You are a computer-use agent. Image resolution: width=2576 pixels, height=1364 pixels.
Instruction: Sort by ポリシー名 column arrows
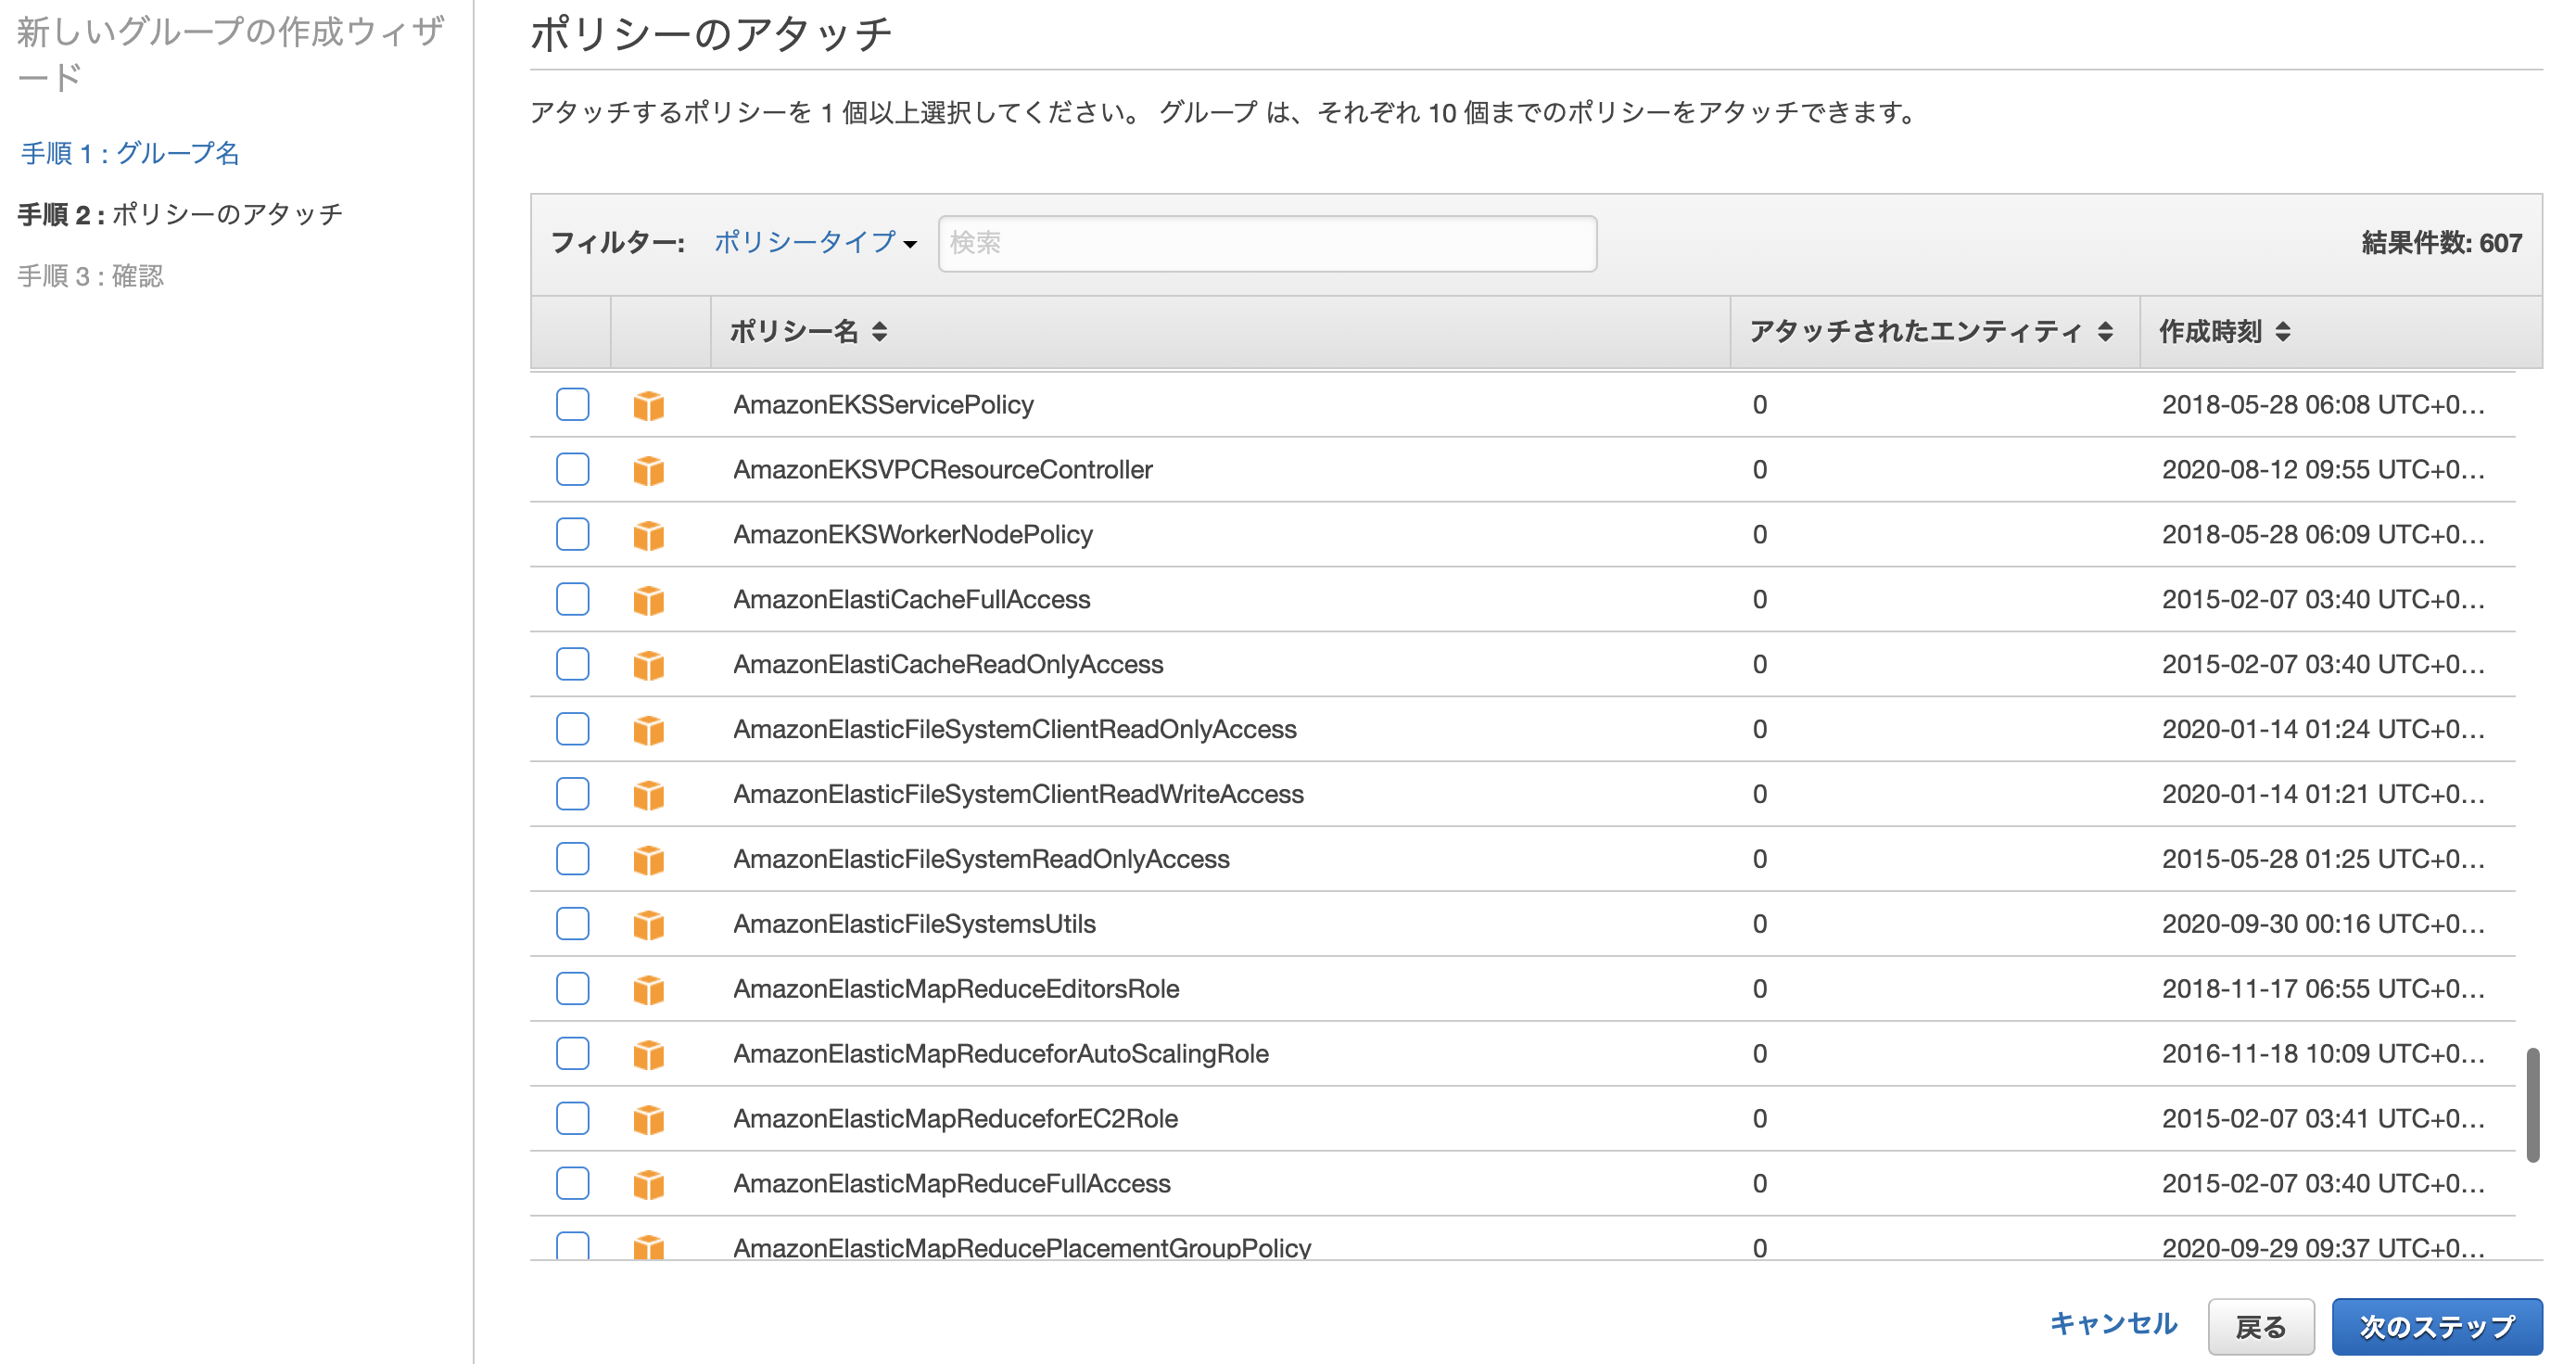point(879,331)
